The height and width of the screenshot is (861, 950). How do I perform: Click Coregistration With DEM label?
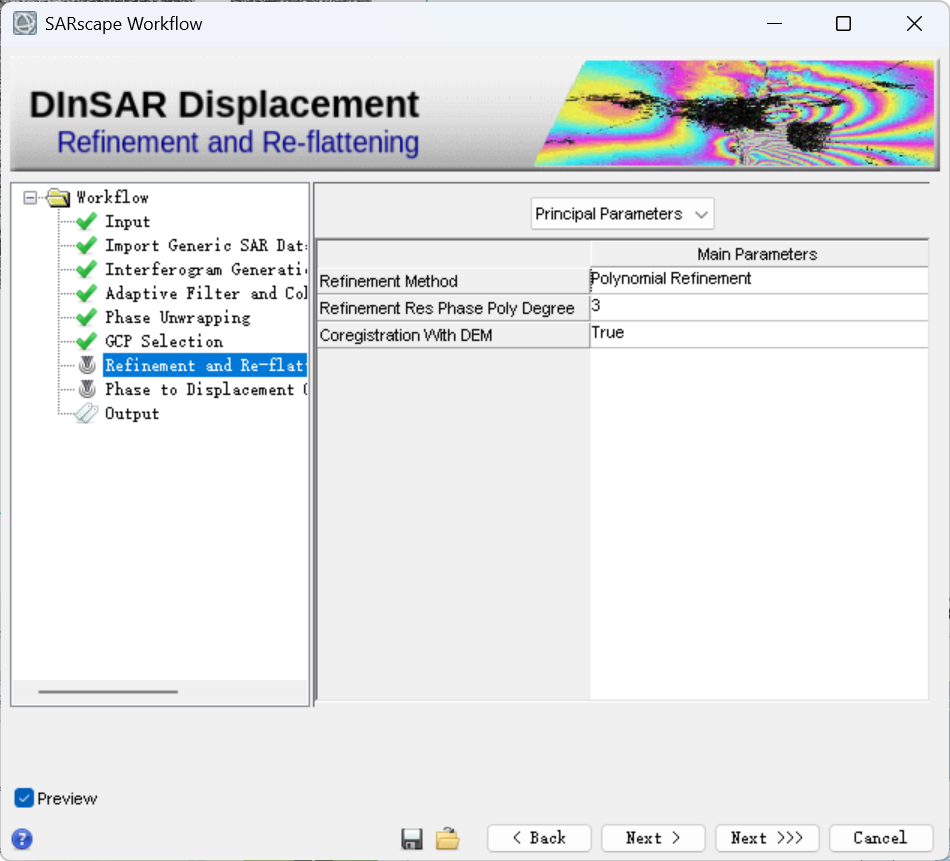coord(454,335)
